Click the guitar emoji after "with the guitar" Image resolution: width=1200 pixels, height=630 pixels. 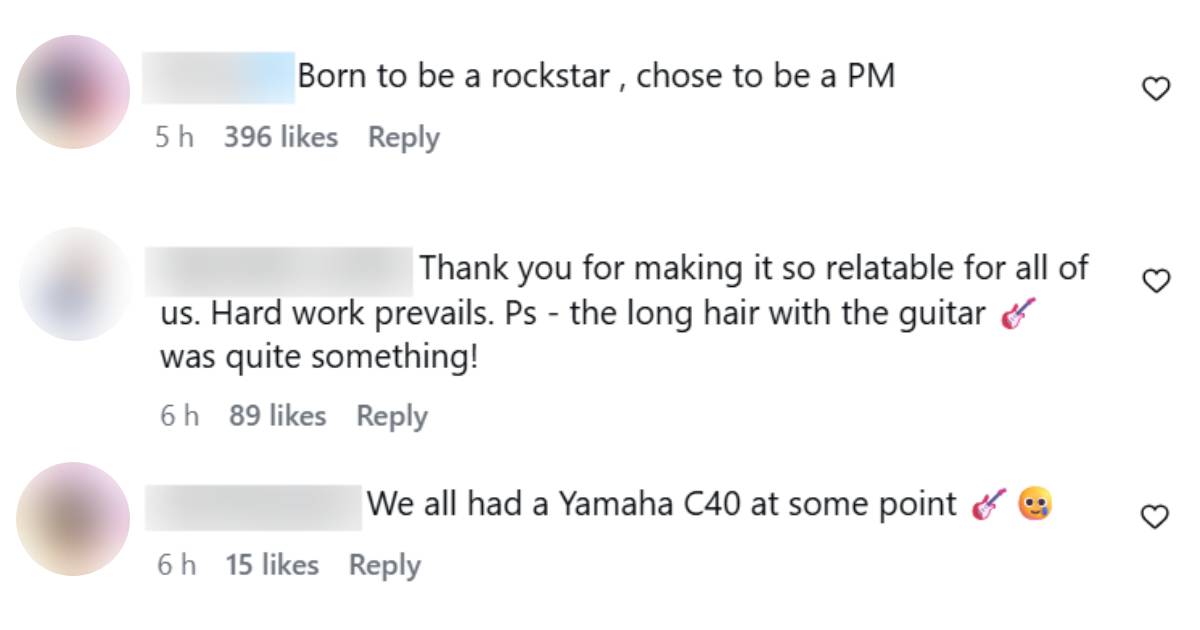(1017, 315)
